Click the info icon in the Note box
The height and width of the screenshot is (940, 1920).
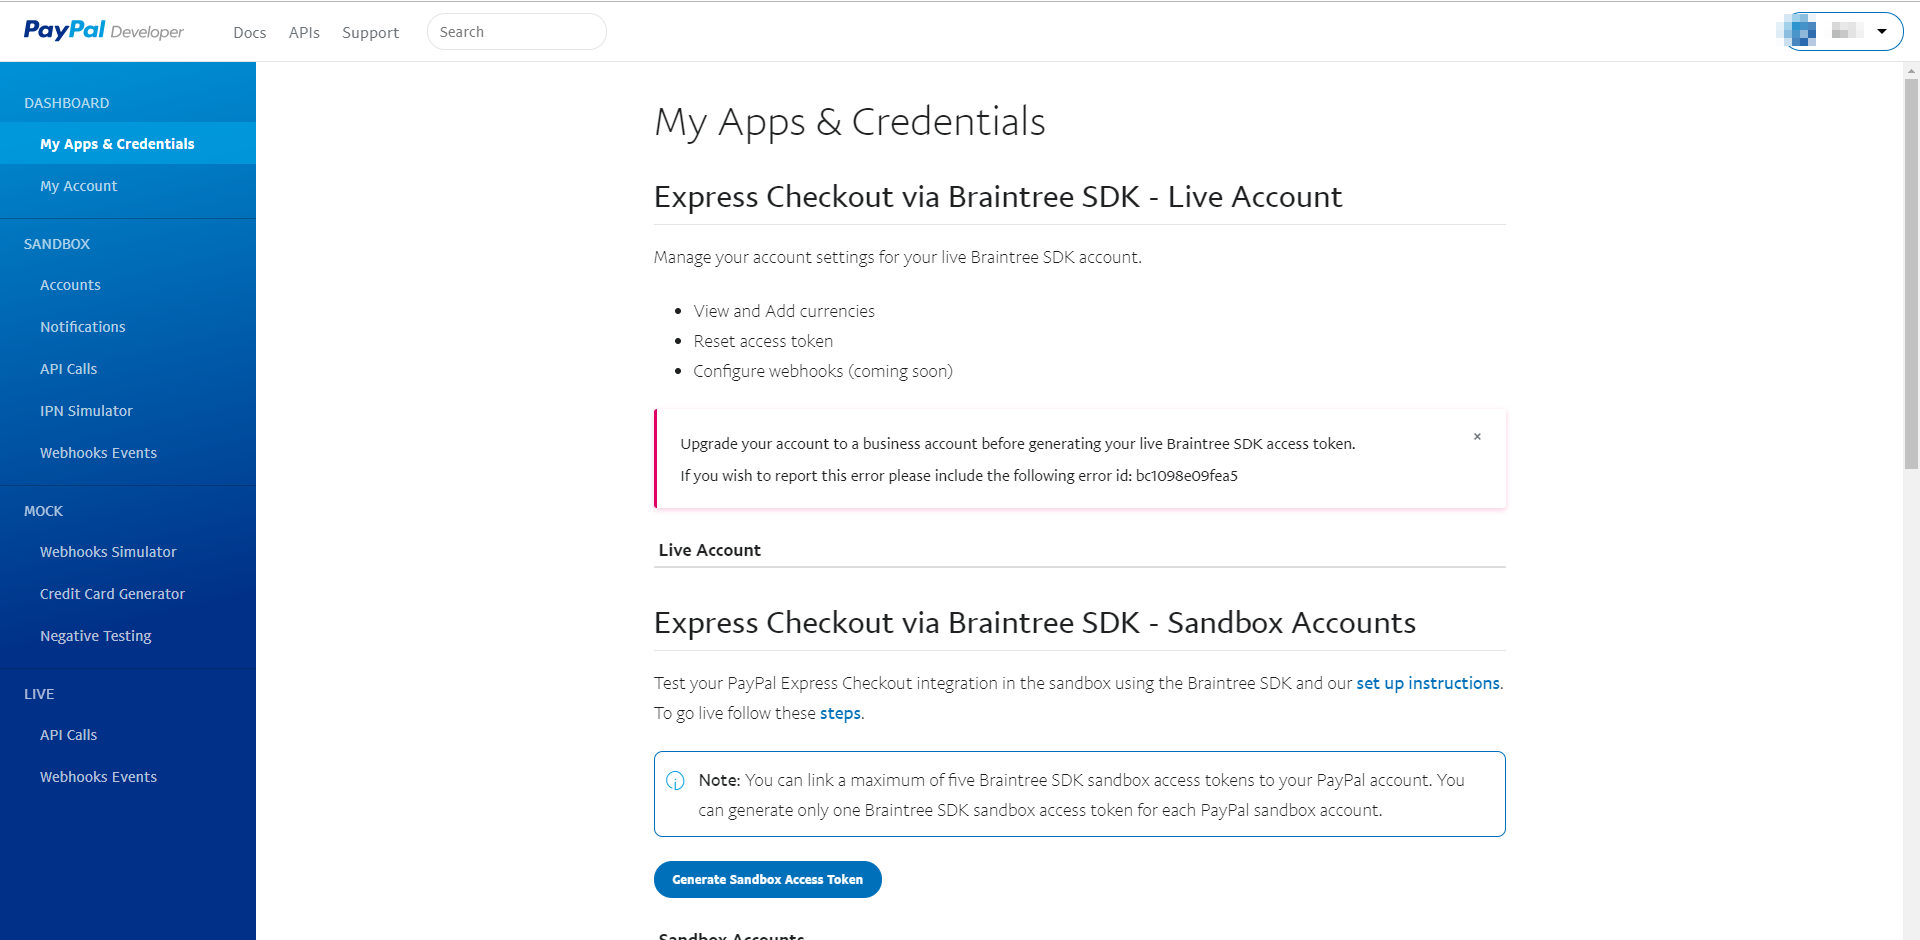click(x=676, y=781)
